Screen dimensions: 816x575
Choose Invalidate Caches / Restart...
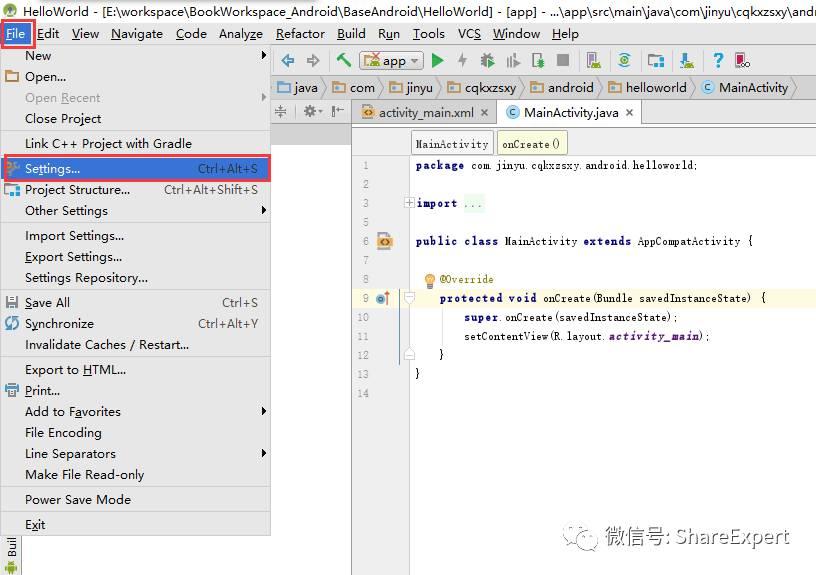pyautogui.click(x=107, y=345)
